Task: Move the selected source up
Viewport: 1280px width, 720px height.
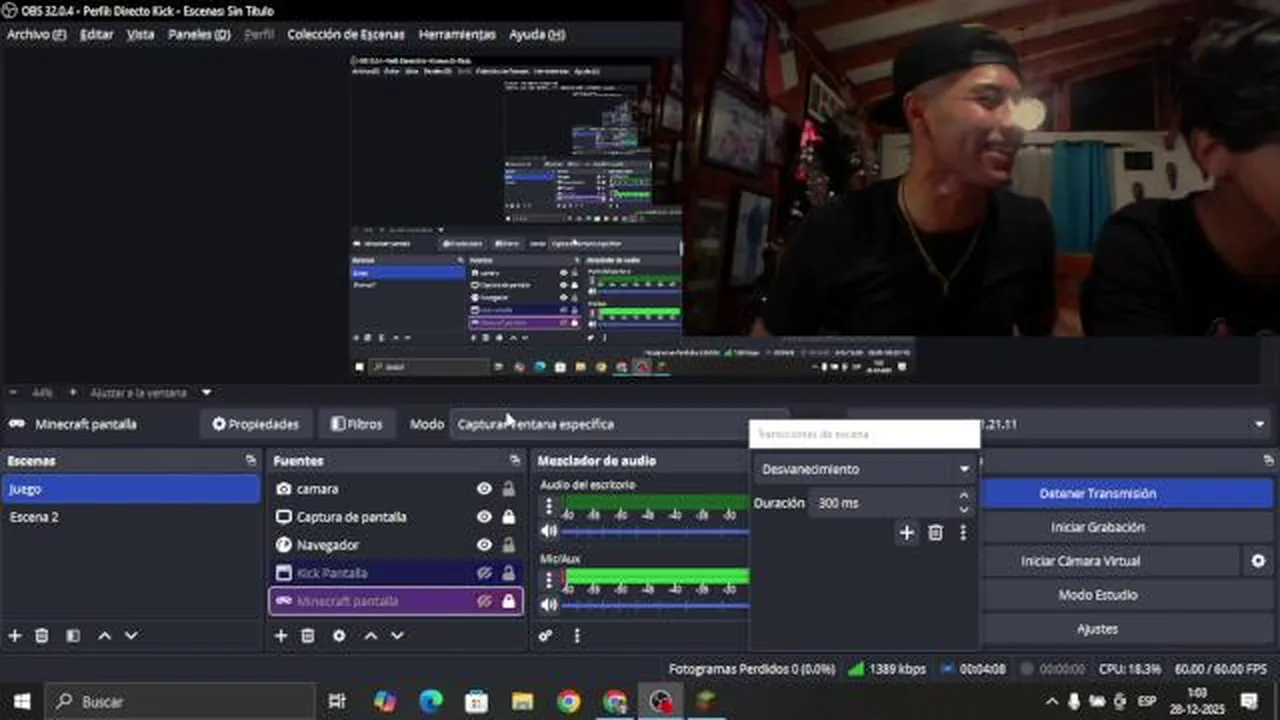Action: (371, 636)
